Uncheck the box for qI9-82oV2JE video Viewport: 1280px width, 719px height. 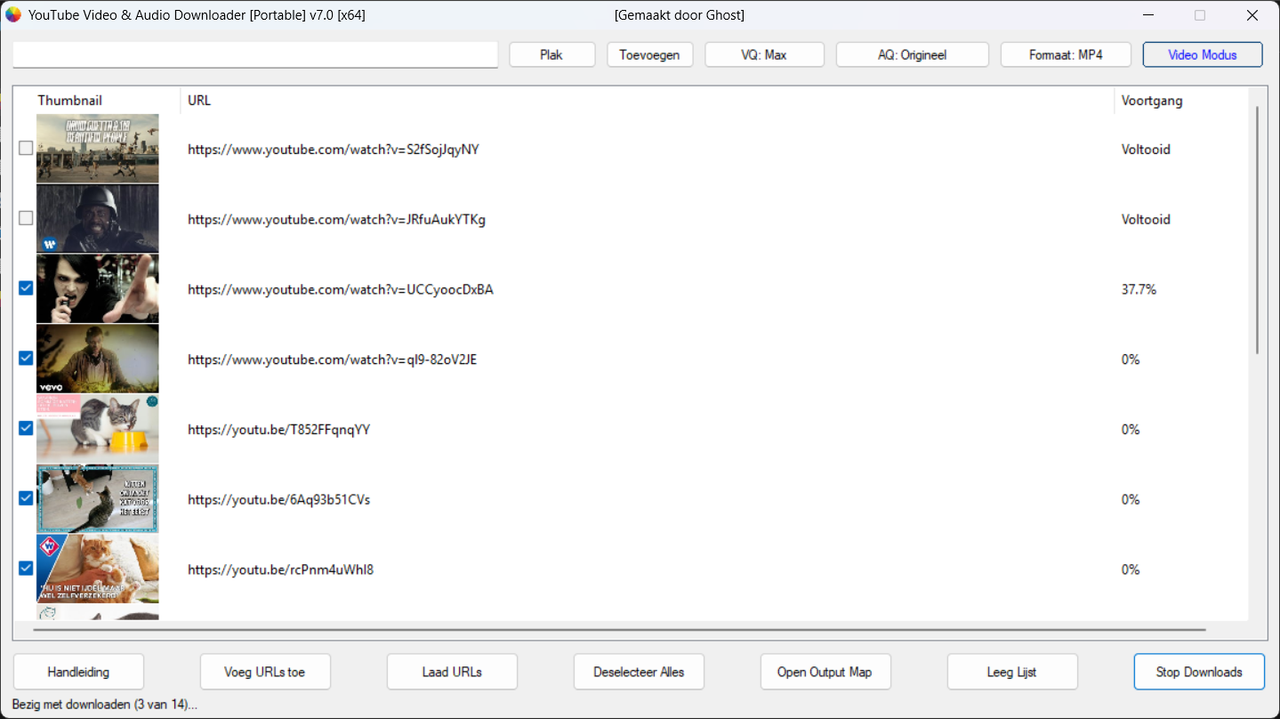coord(26,358)
